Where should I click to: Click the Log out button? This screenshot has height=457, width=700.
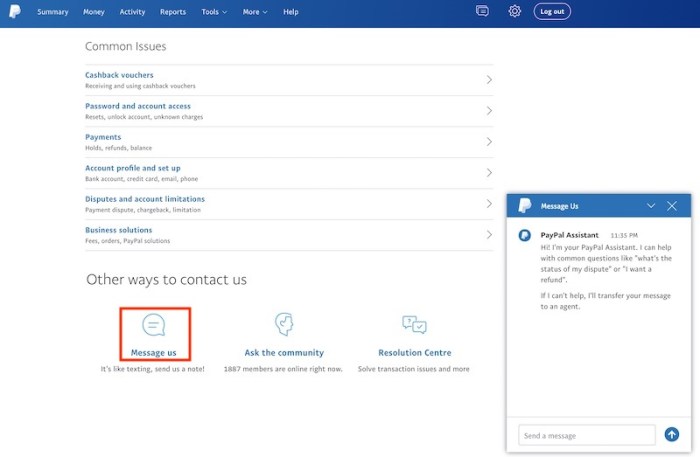tap(552, 12)
